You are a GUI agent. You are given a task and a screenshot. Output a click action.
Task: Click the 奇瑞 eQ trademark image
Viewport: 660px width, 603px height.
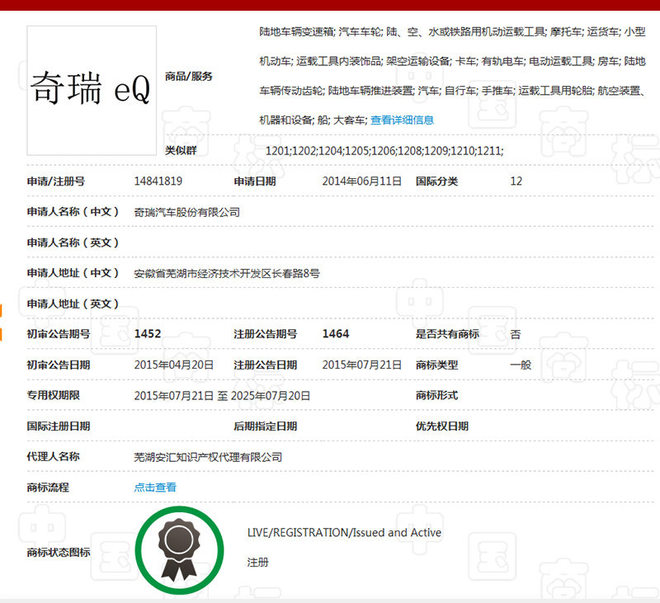tap(92, 90)
